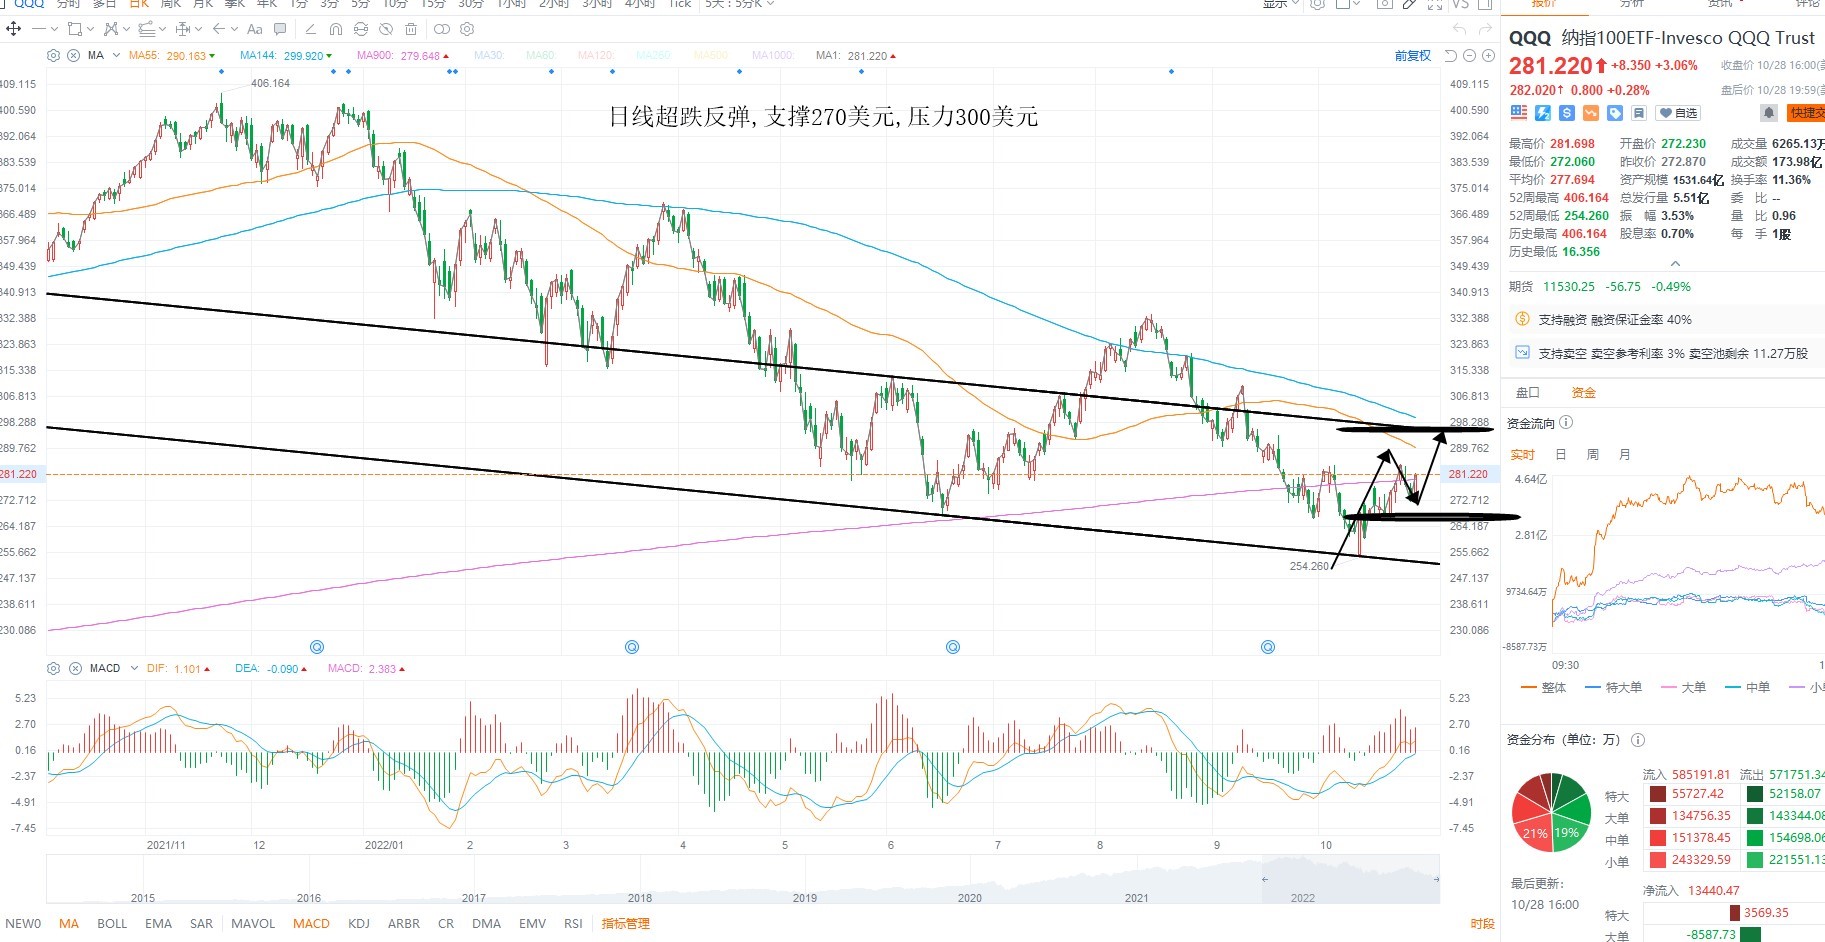Screen dimensions: 1825x942
Task: Remove the MA indicator with its X icon
Action: pyautogui.click(x=73, y=55)
